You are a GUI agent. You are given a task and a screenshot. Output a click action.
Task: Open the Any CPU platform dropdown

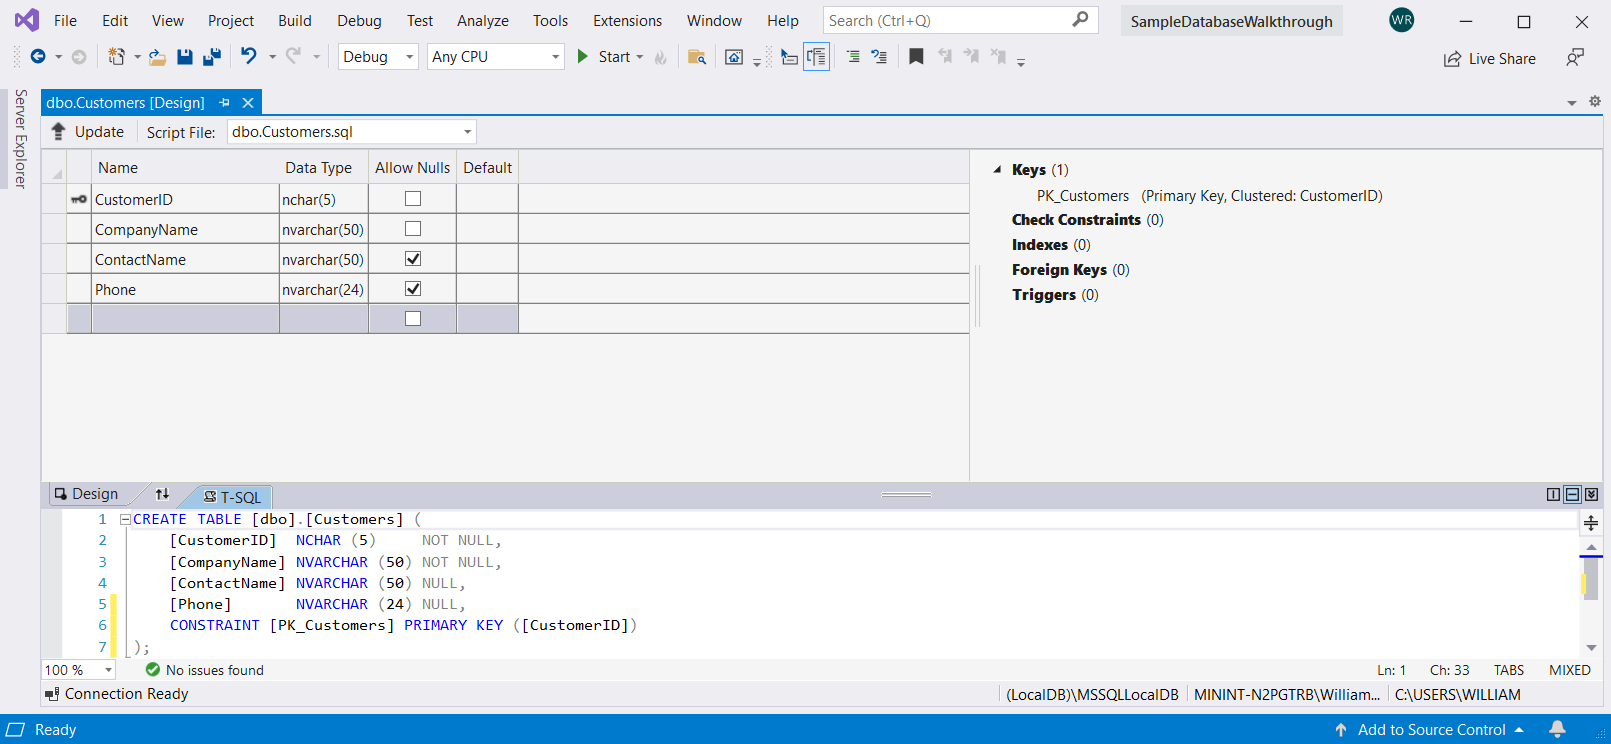[x=495, y=57]
